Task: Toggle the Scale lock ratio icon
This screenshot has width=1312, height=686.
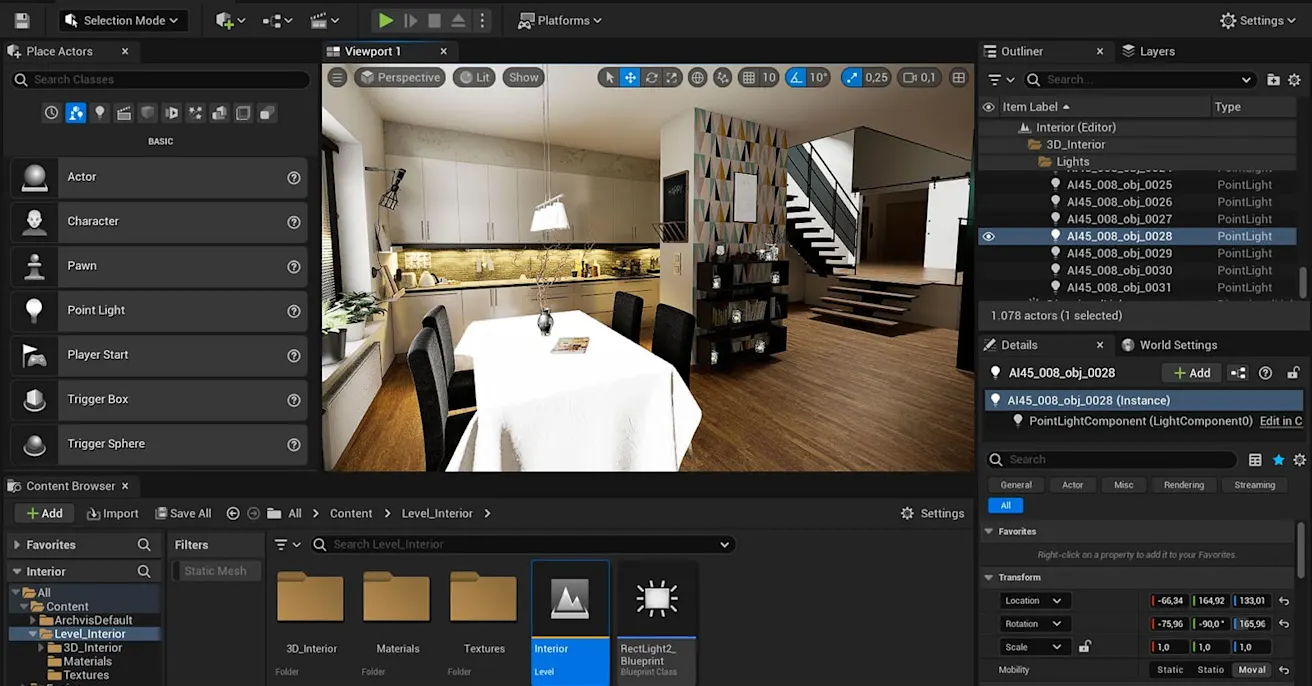Action: (1085, 647)
